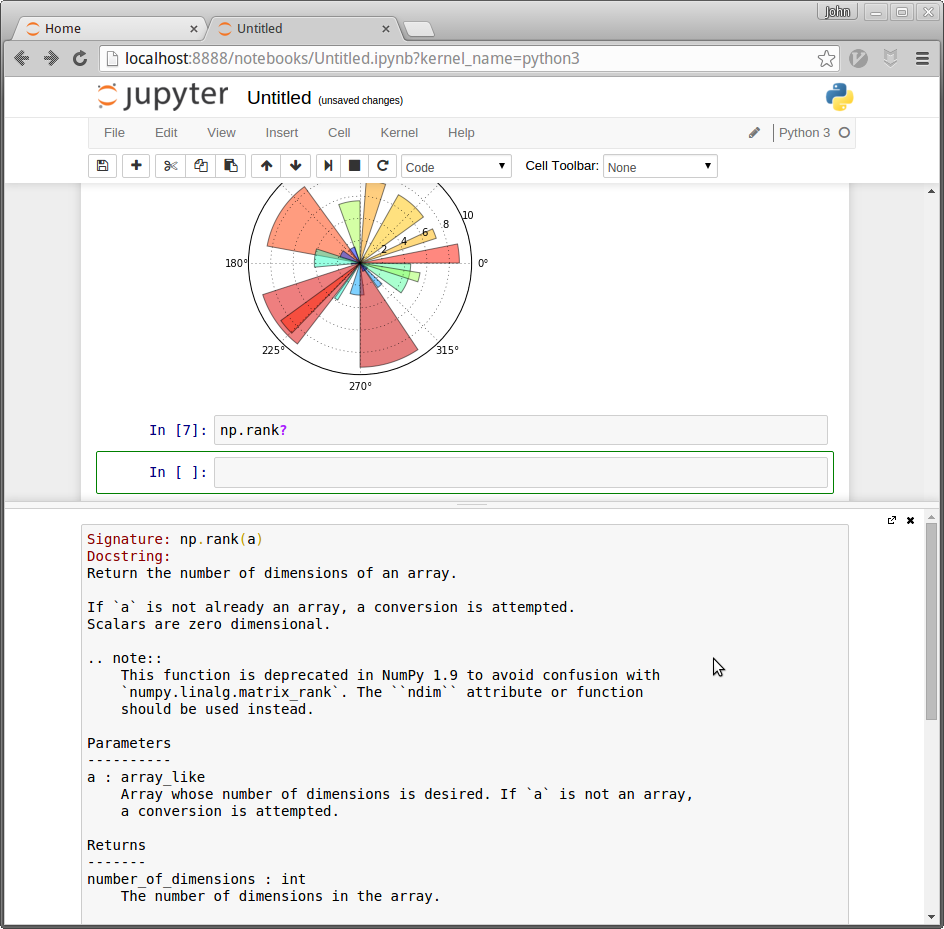Restart the kernel
This screenshot has width=944, height=929.
tap(382, 166)
